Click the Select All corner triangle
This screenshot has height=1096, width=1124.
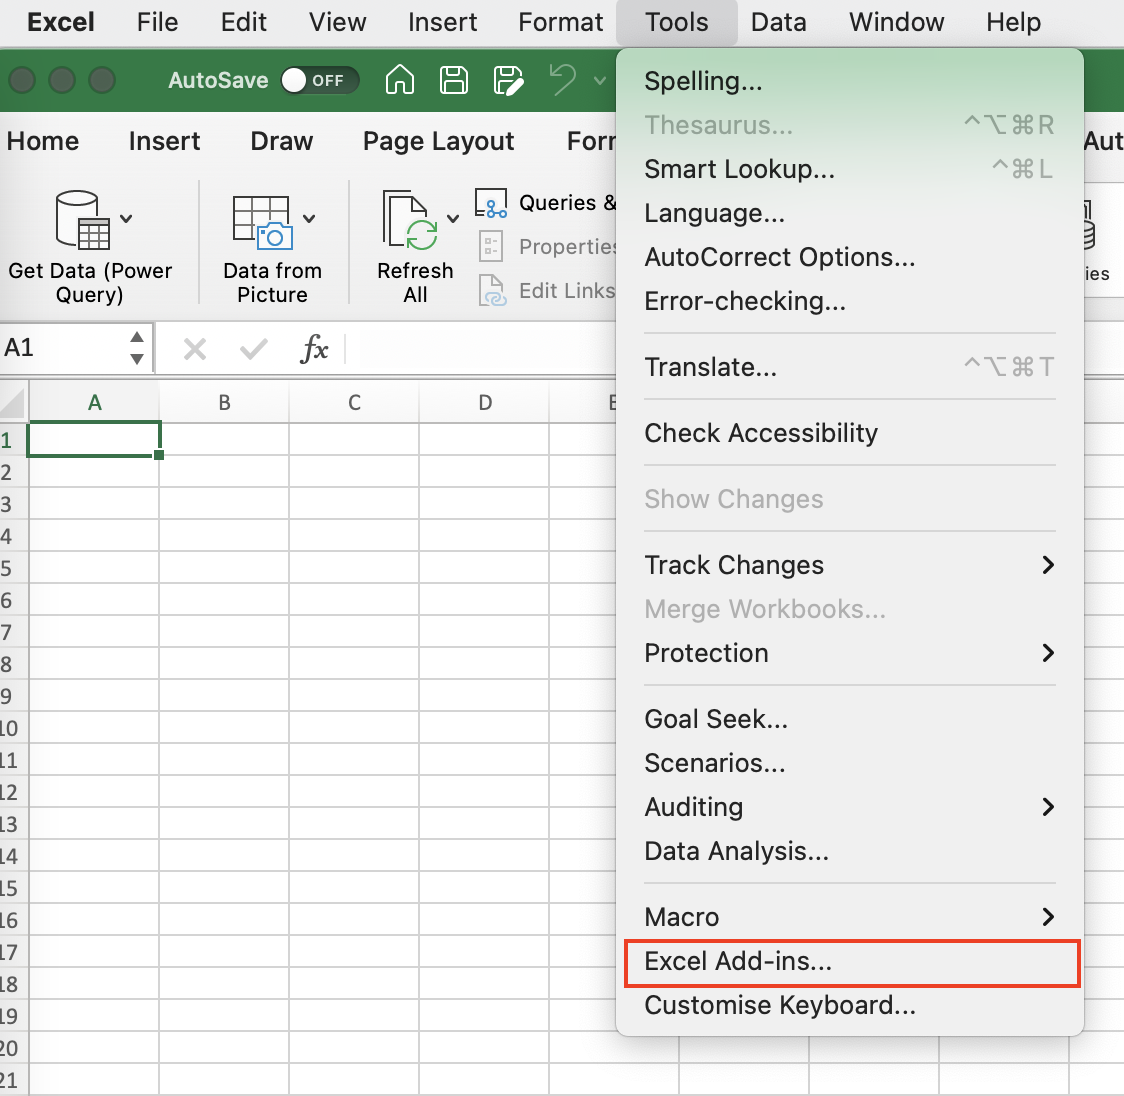point(13,403)
